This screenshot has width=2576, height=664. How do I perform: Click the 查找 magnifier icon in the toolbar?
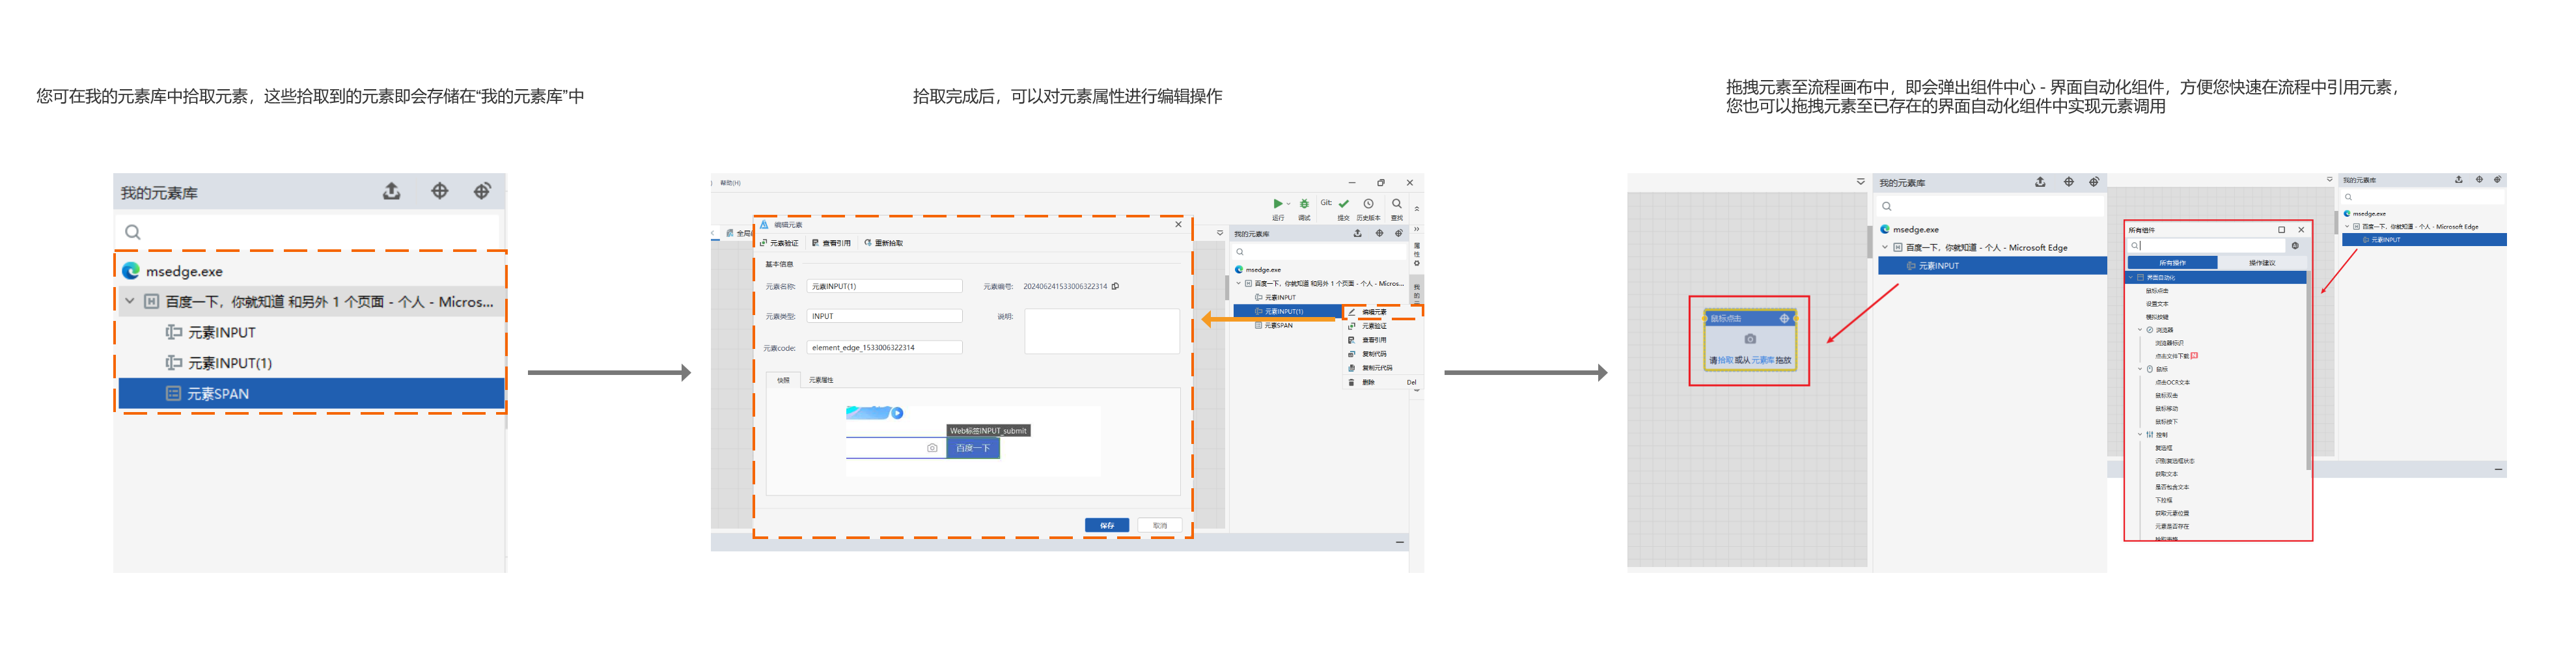coord(1396,204)
